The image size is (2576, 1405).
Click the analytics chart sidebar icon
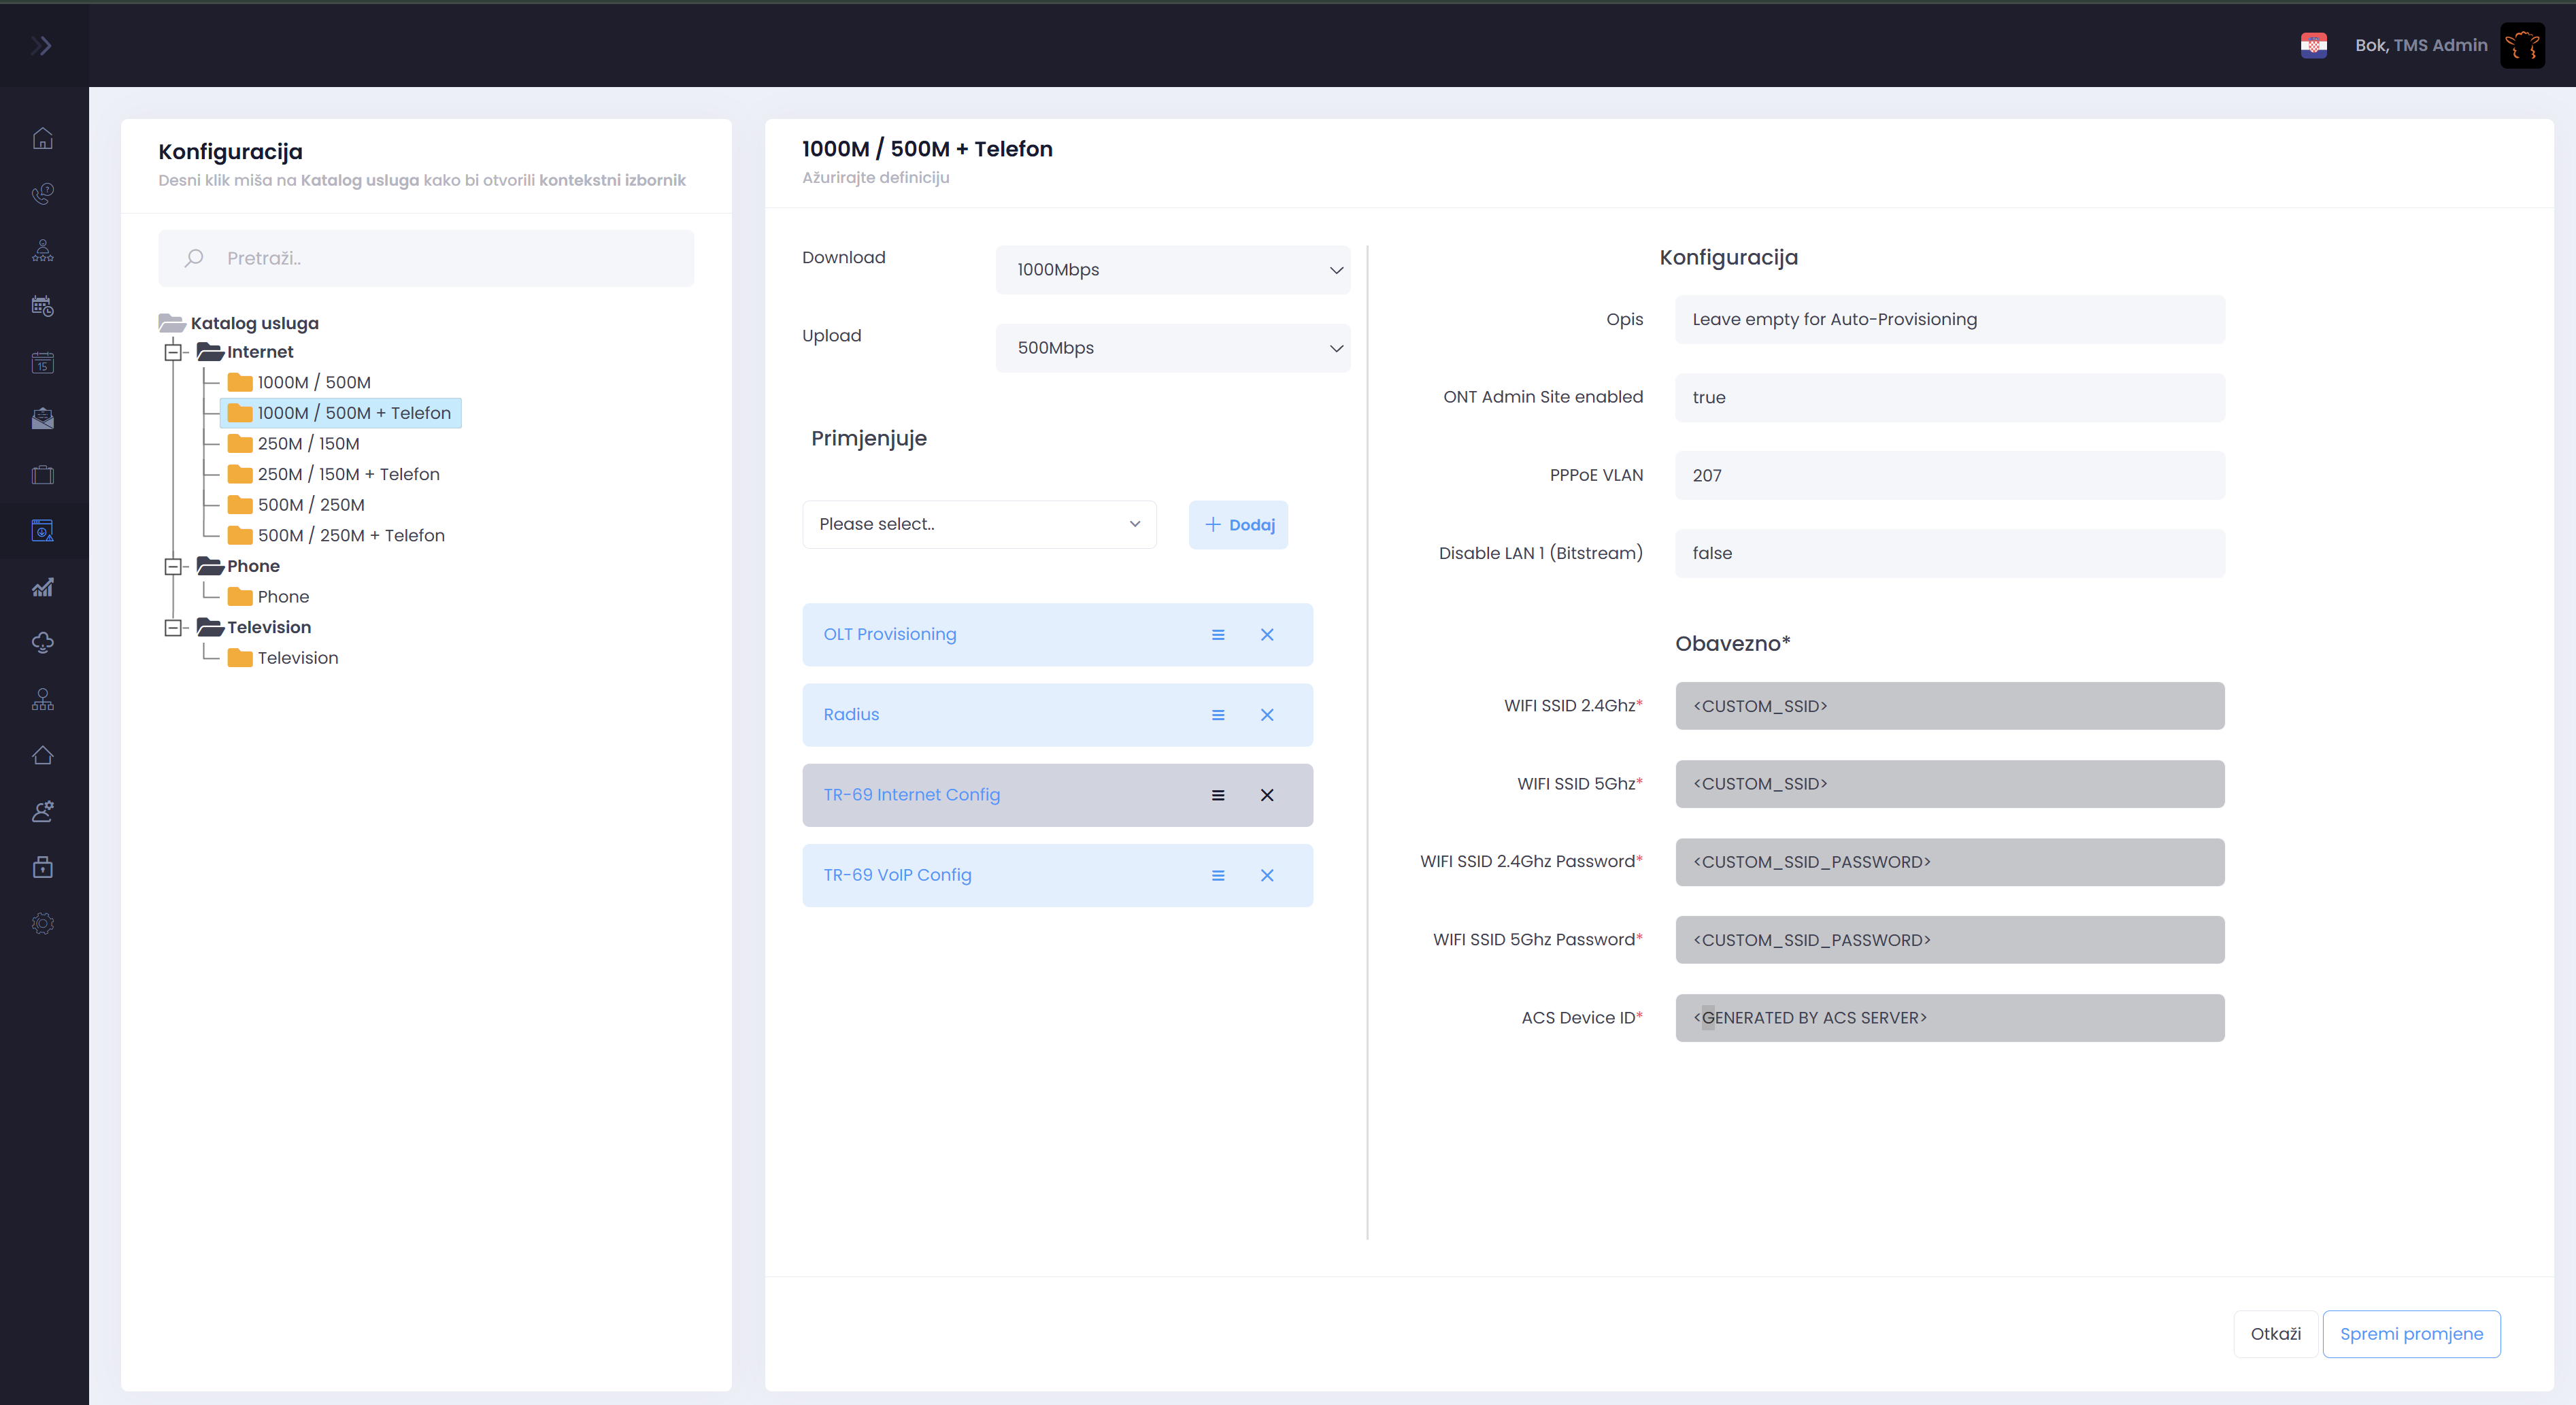tap(42, 587)
